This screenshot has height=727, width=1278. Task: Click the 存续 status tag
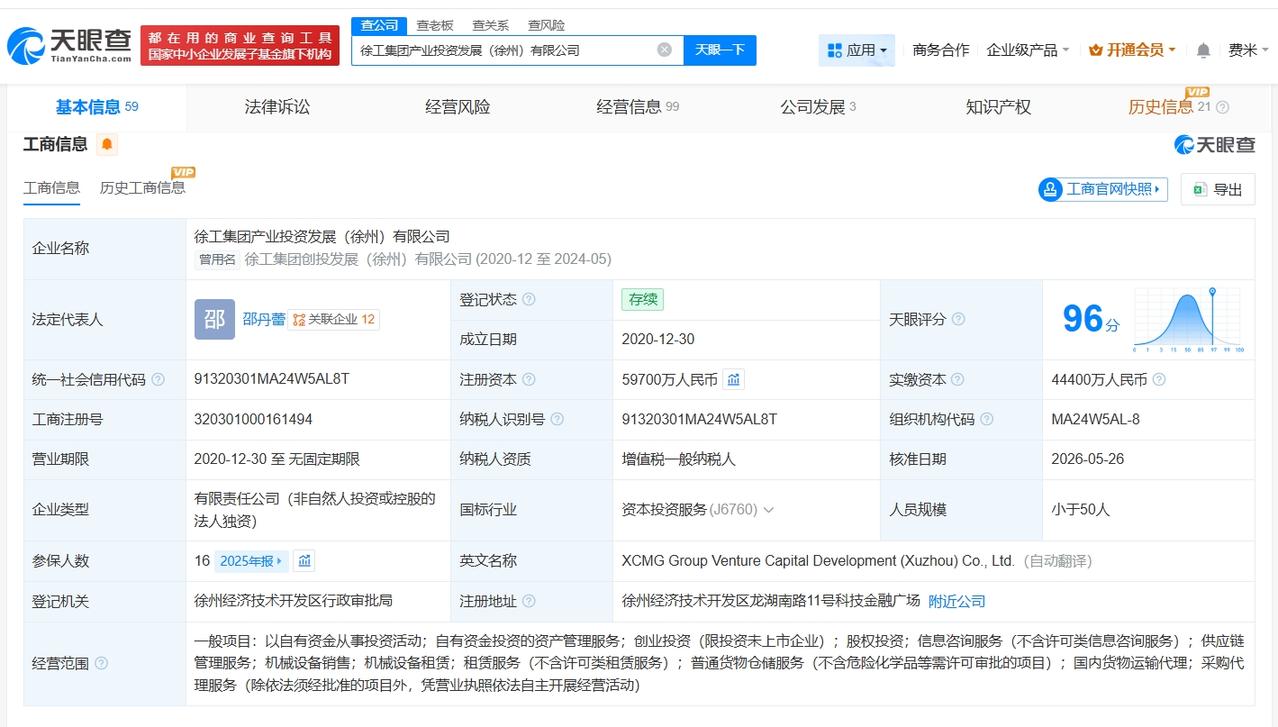[642, 299]
